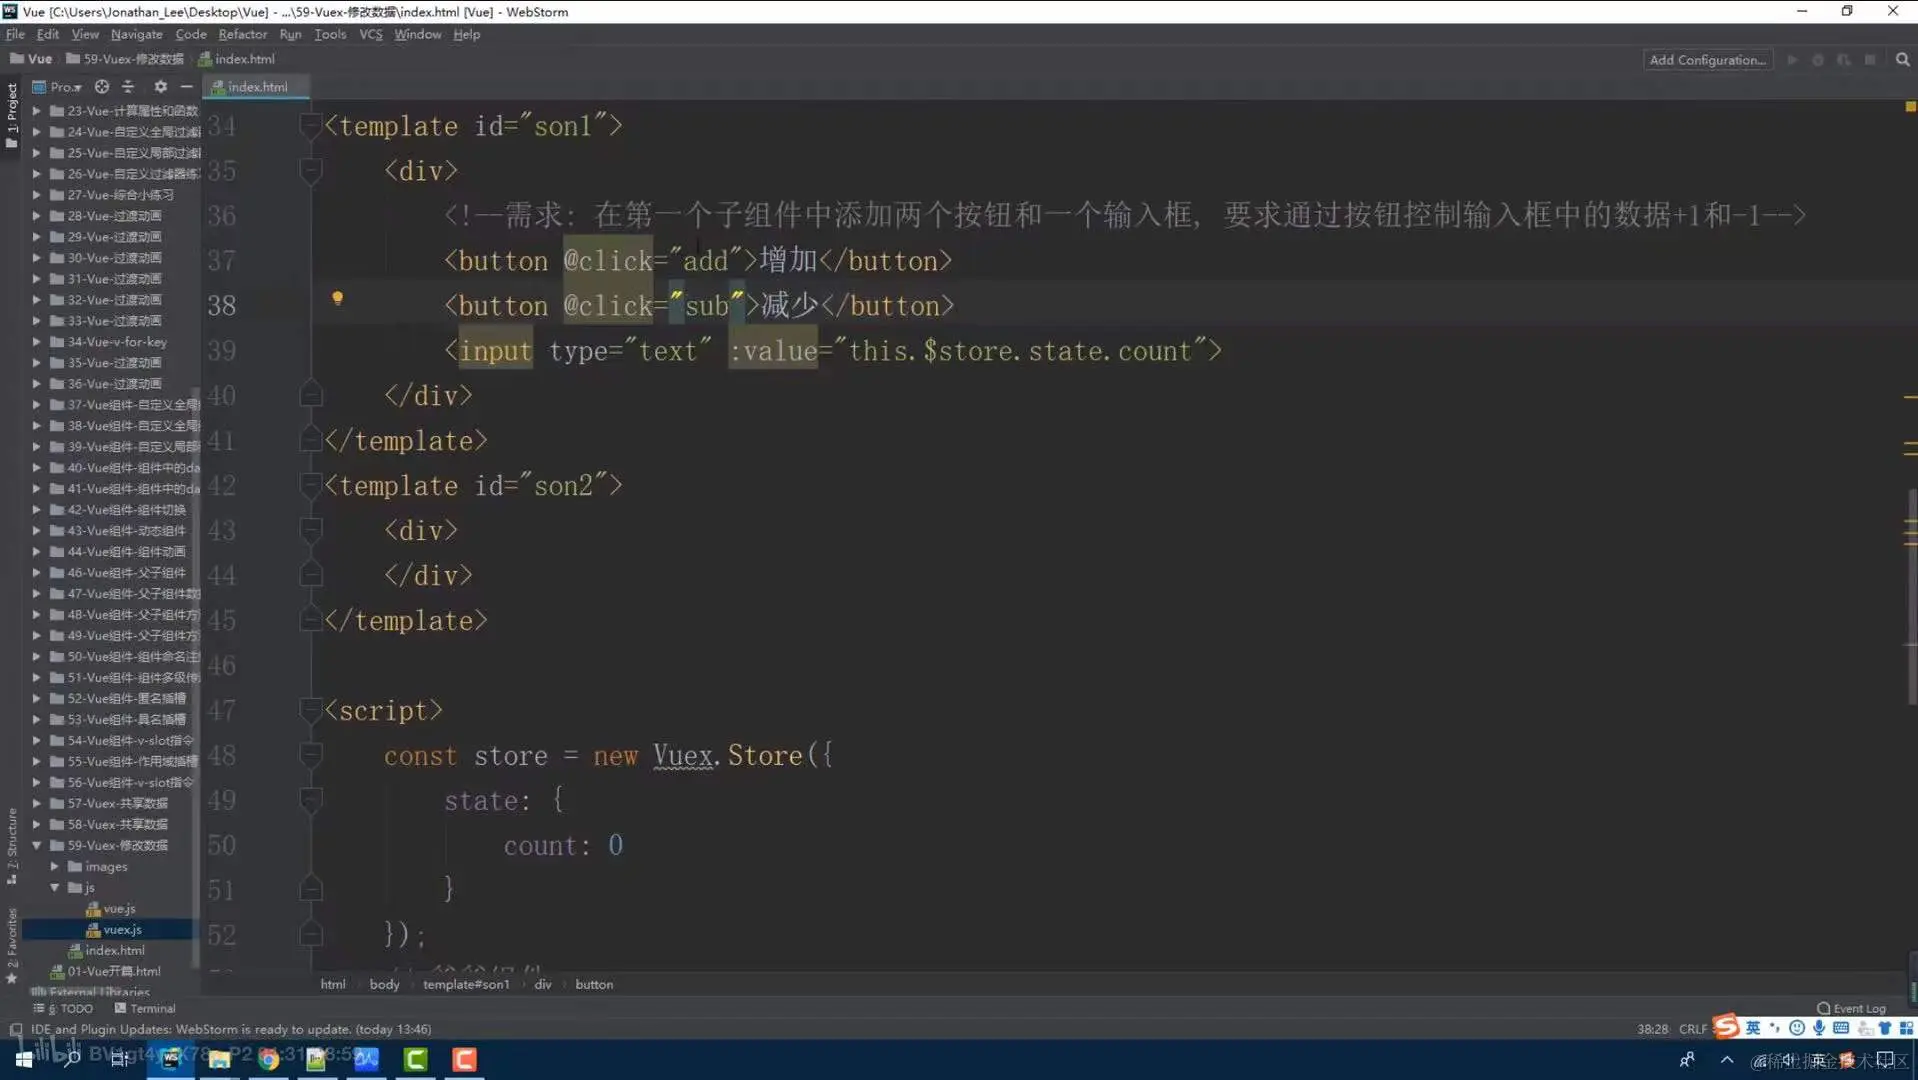Toggle voice input with the microphone icon

(1818, 1027)
